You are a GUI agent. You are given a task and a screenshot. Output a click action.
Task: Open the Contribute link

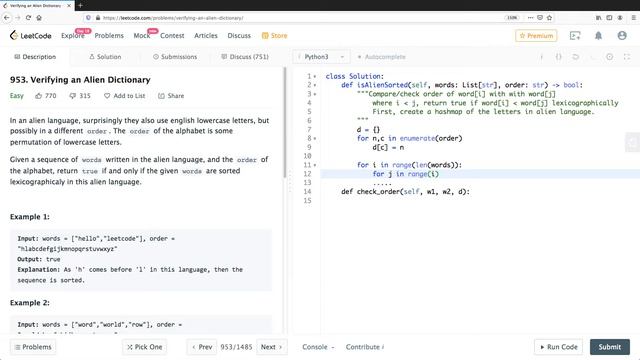click(x=364, y=347)
